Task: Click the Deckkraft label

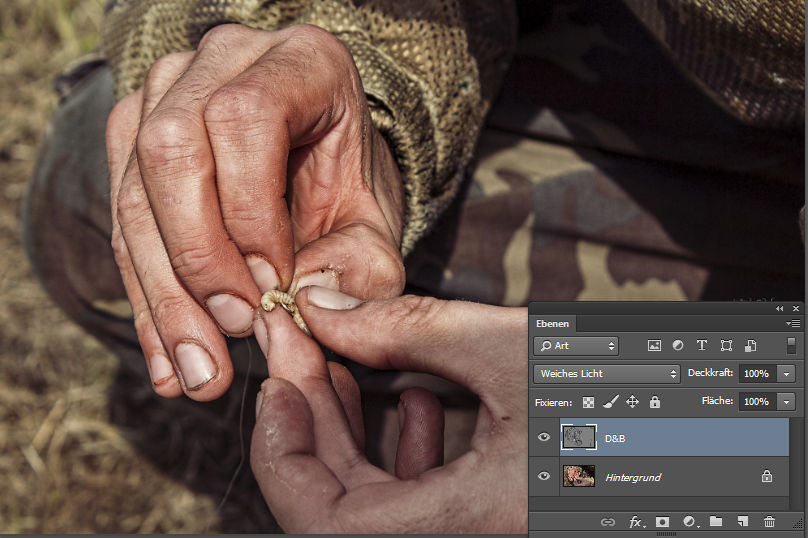Action: click(710, 373)
